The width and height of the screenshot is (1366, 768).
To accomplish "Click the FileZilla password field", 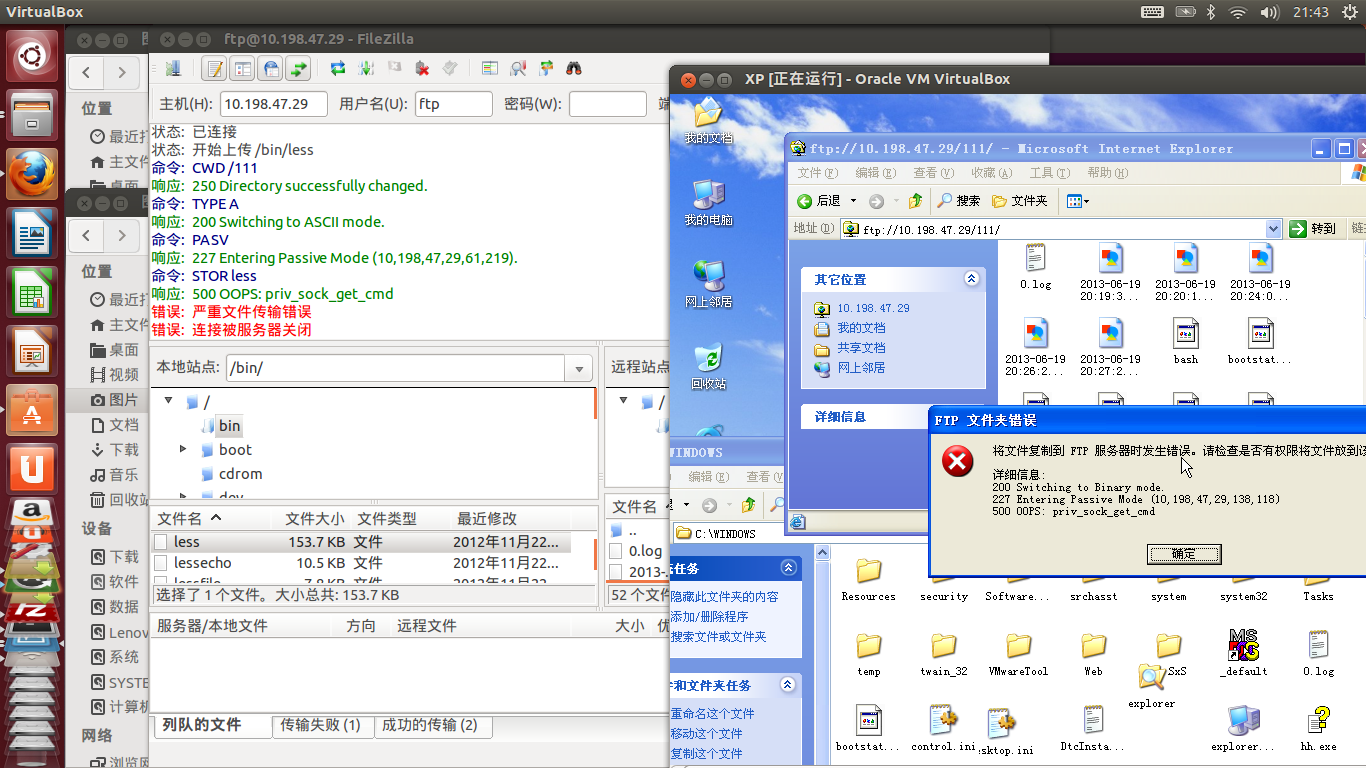I will tap(608, 104).
